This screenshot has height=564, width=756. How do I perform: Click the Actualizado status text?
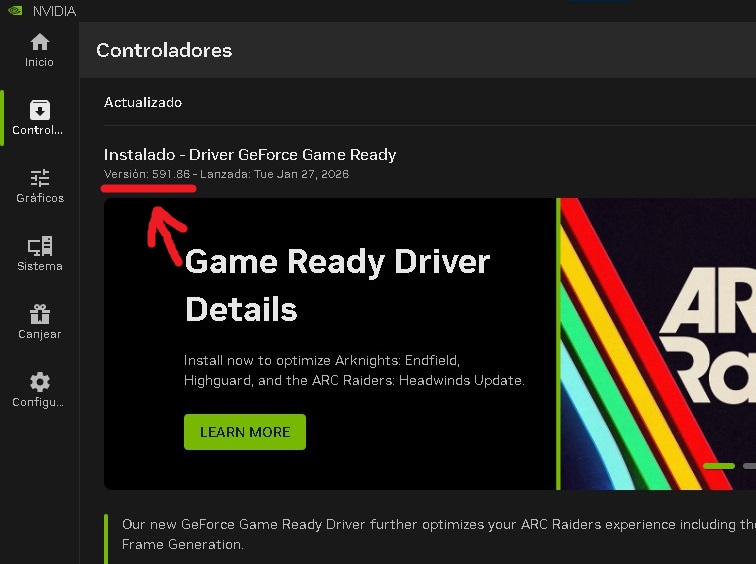tap(143, 102)
